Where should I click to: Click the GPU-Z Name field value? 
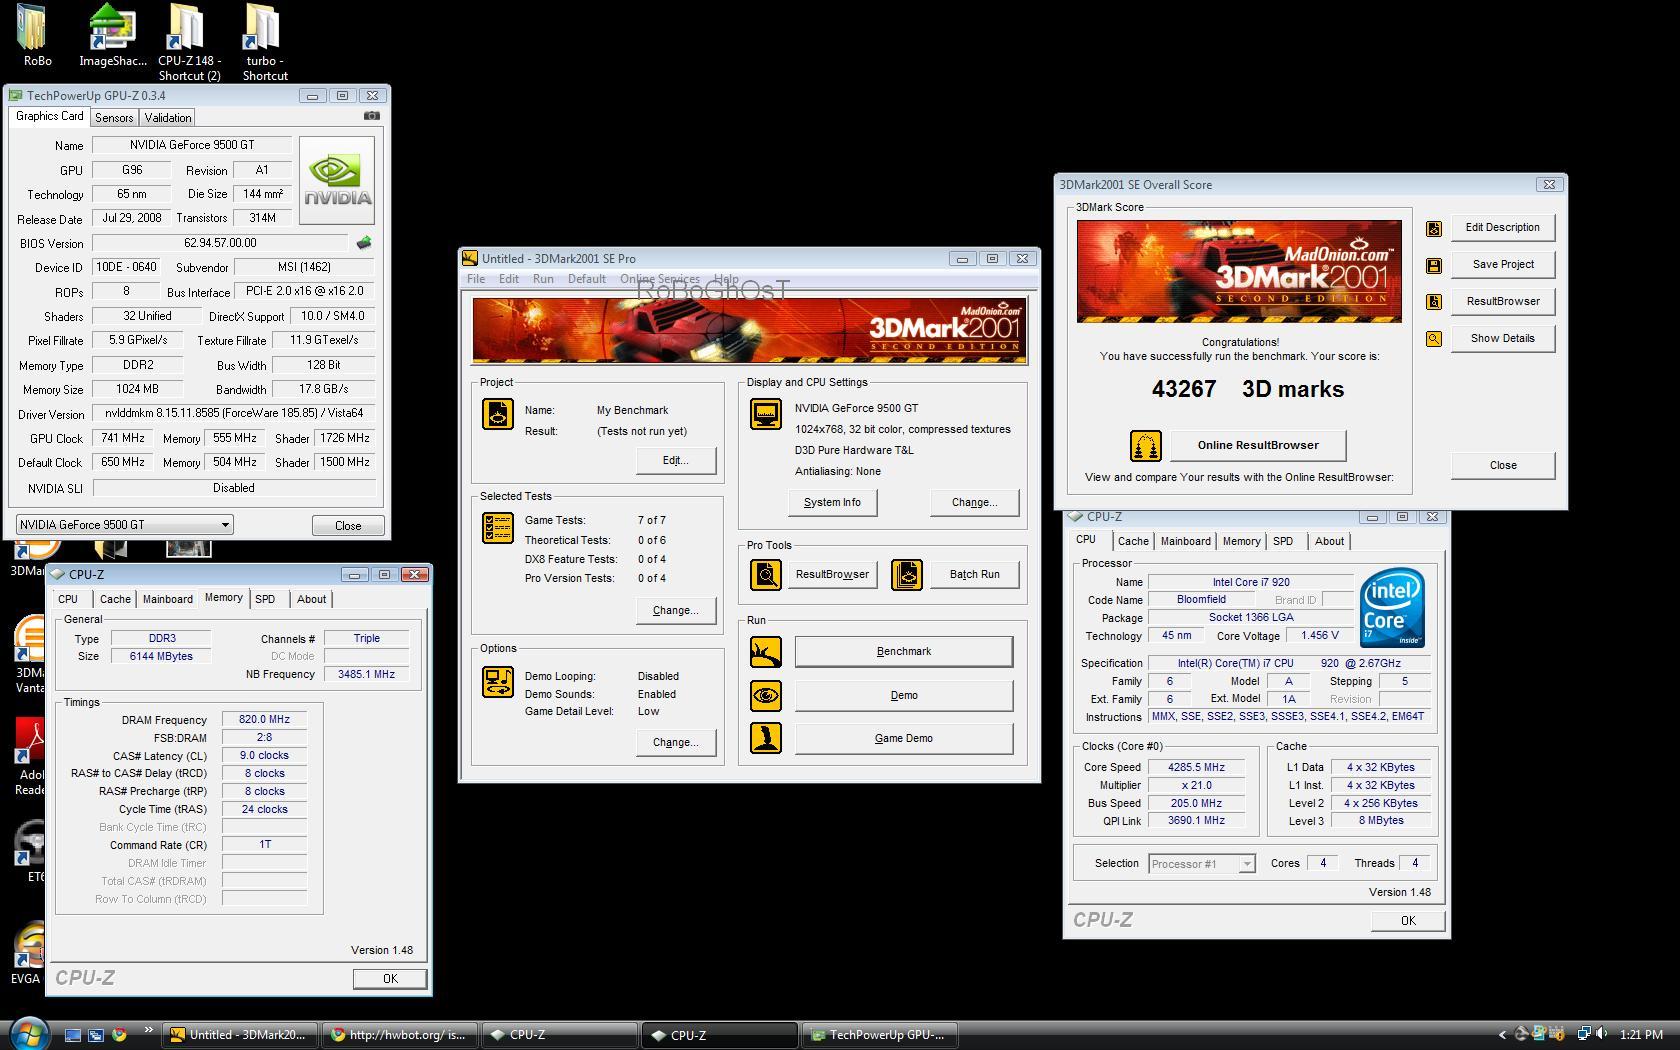coord(192,145)
